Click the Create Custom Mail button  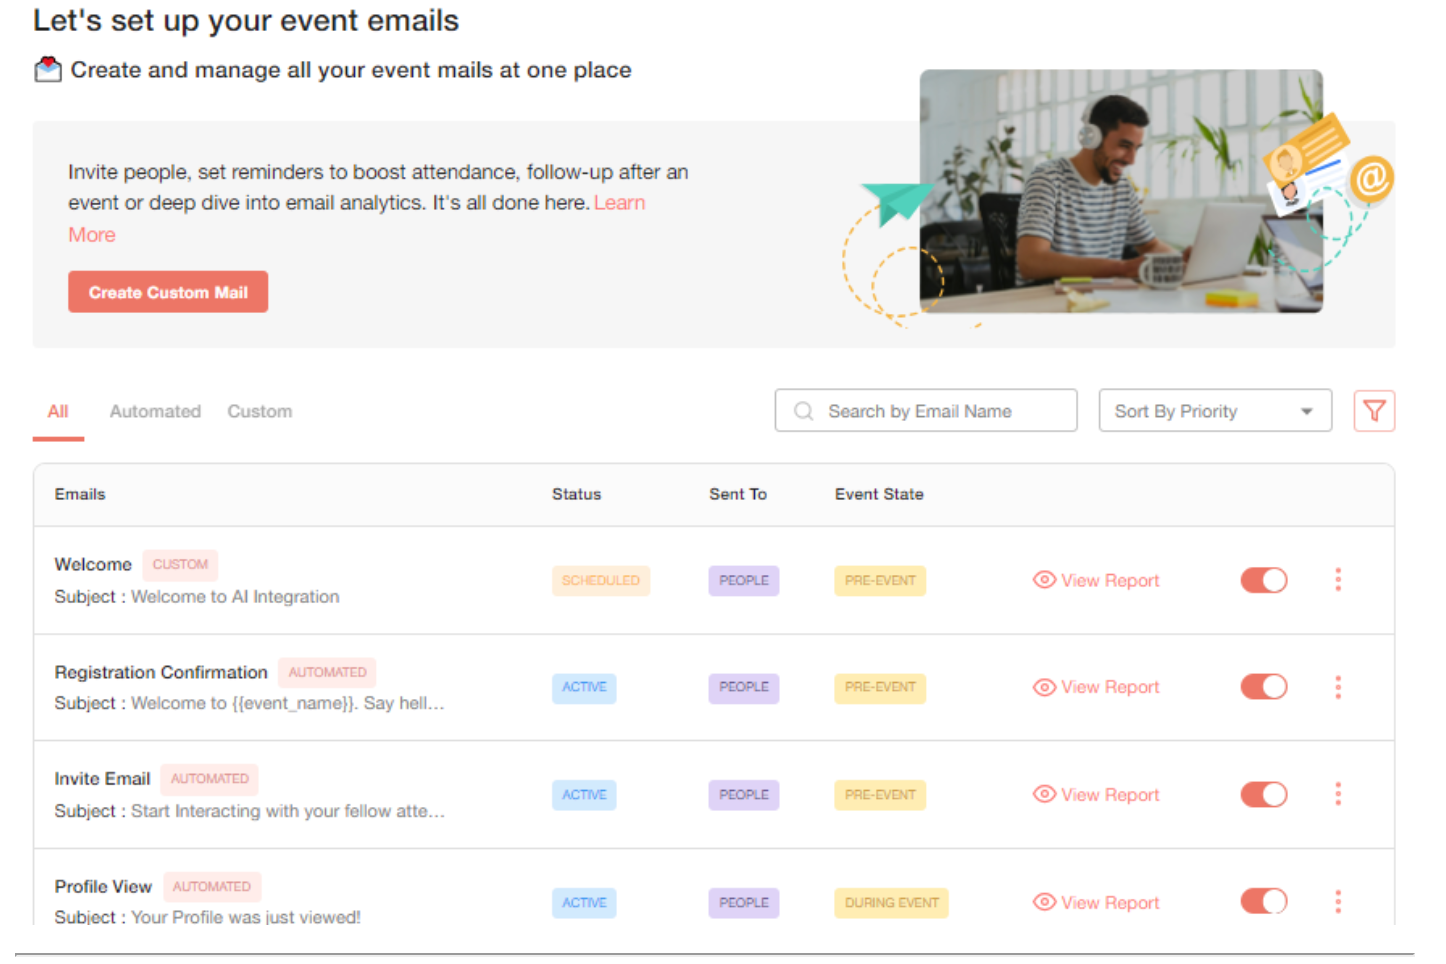click(x=168, y=292)
